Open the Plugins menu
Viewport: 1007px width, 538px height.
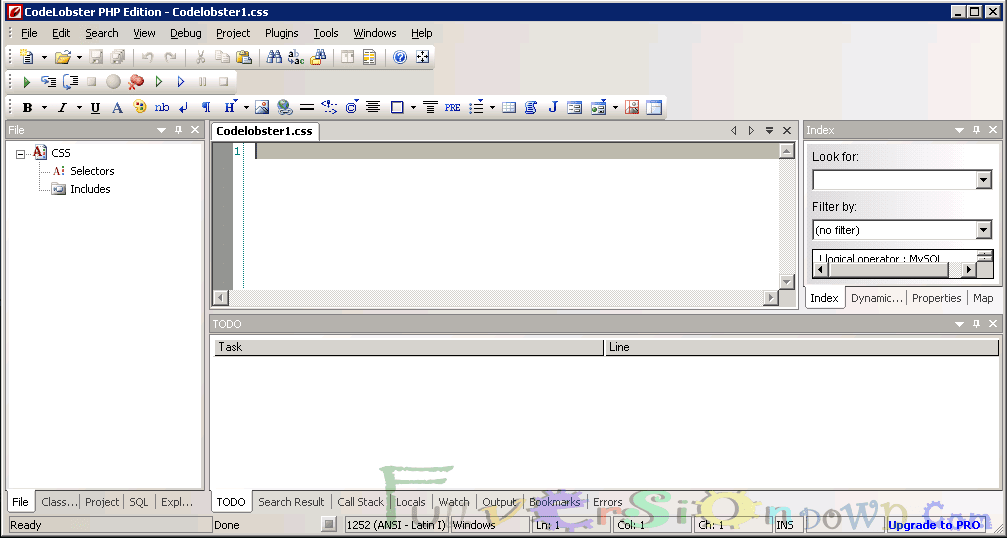(281, 33)
